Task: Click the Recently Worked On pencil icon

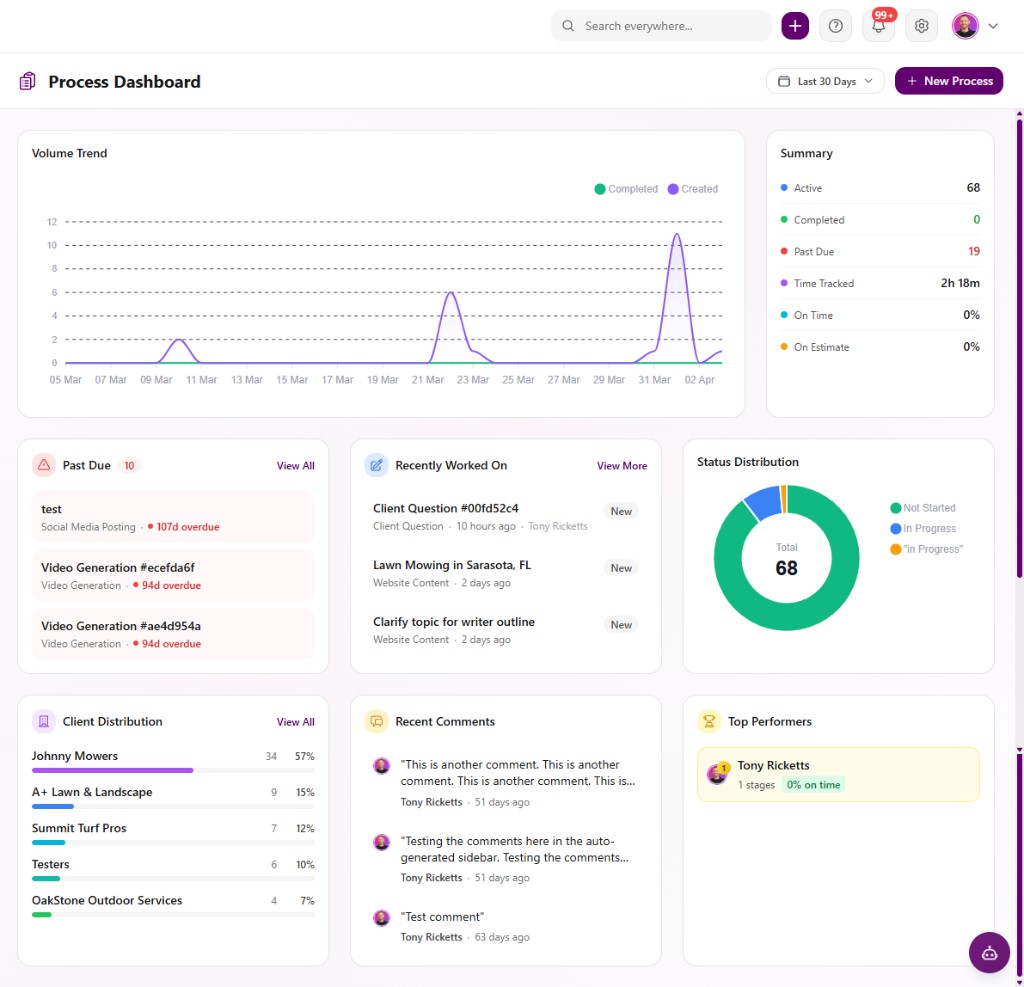Action: coord(376,464)
